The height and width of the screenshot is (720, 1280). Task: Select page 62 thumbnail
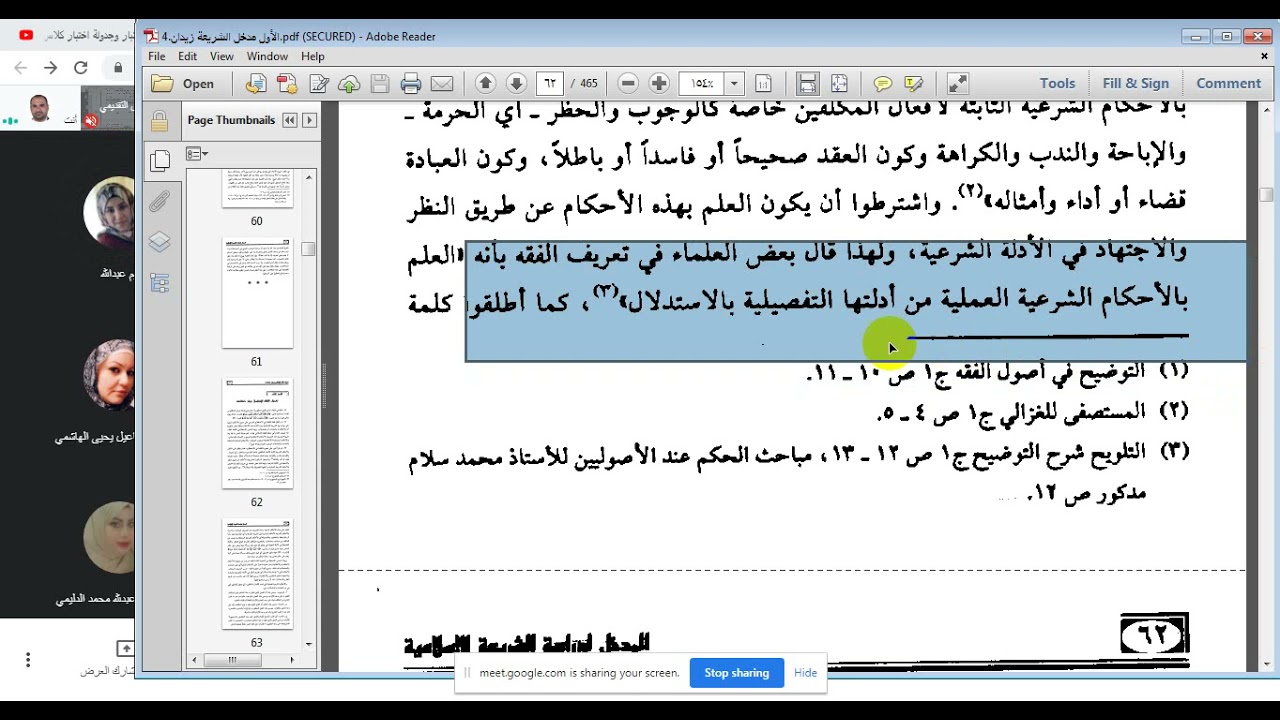click(257, 433)
